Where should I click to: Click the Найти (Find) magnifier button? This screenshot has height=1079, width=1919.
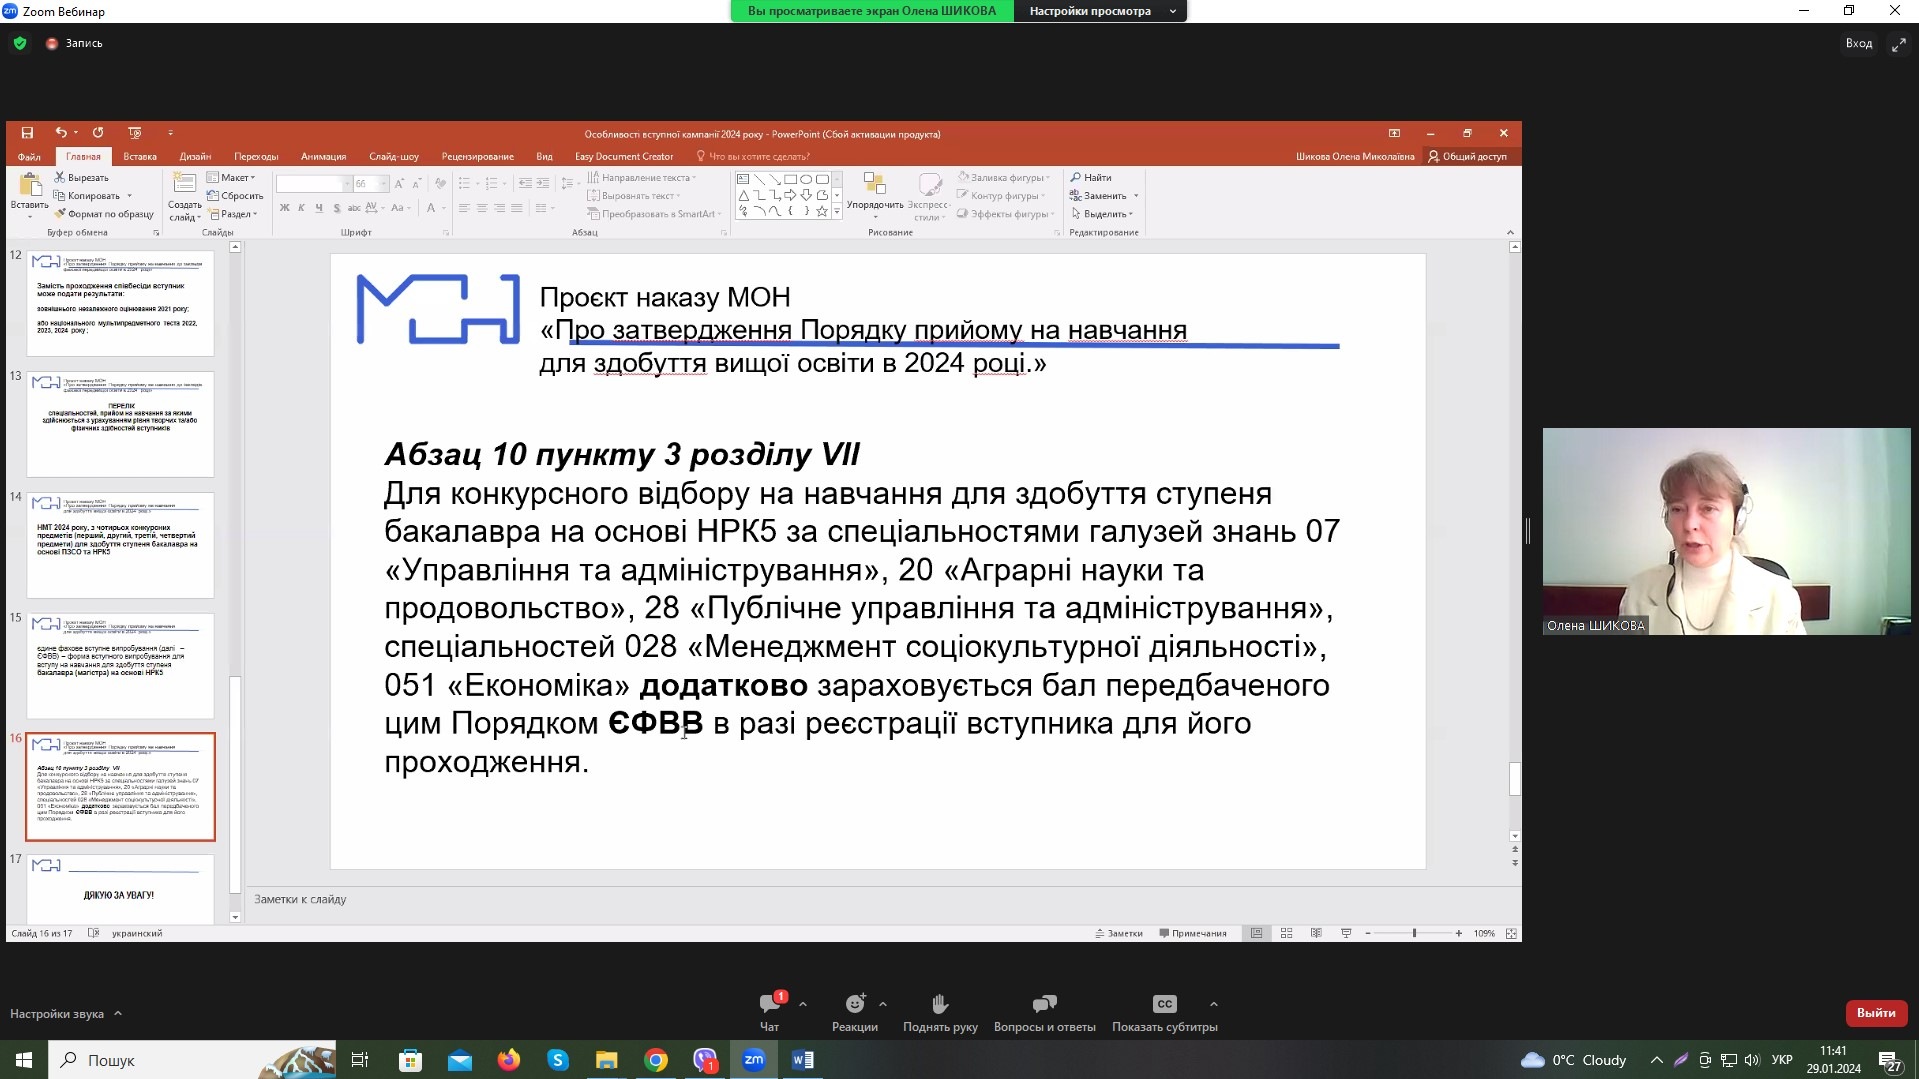click(x=1090, y=178)
